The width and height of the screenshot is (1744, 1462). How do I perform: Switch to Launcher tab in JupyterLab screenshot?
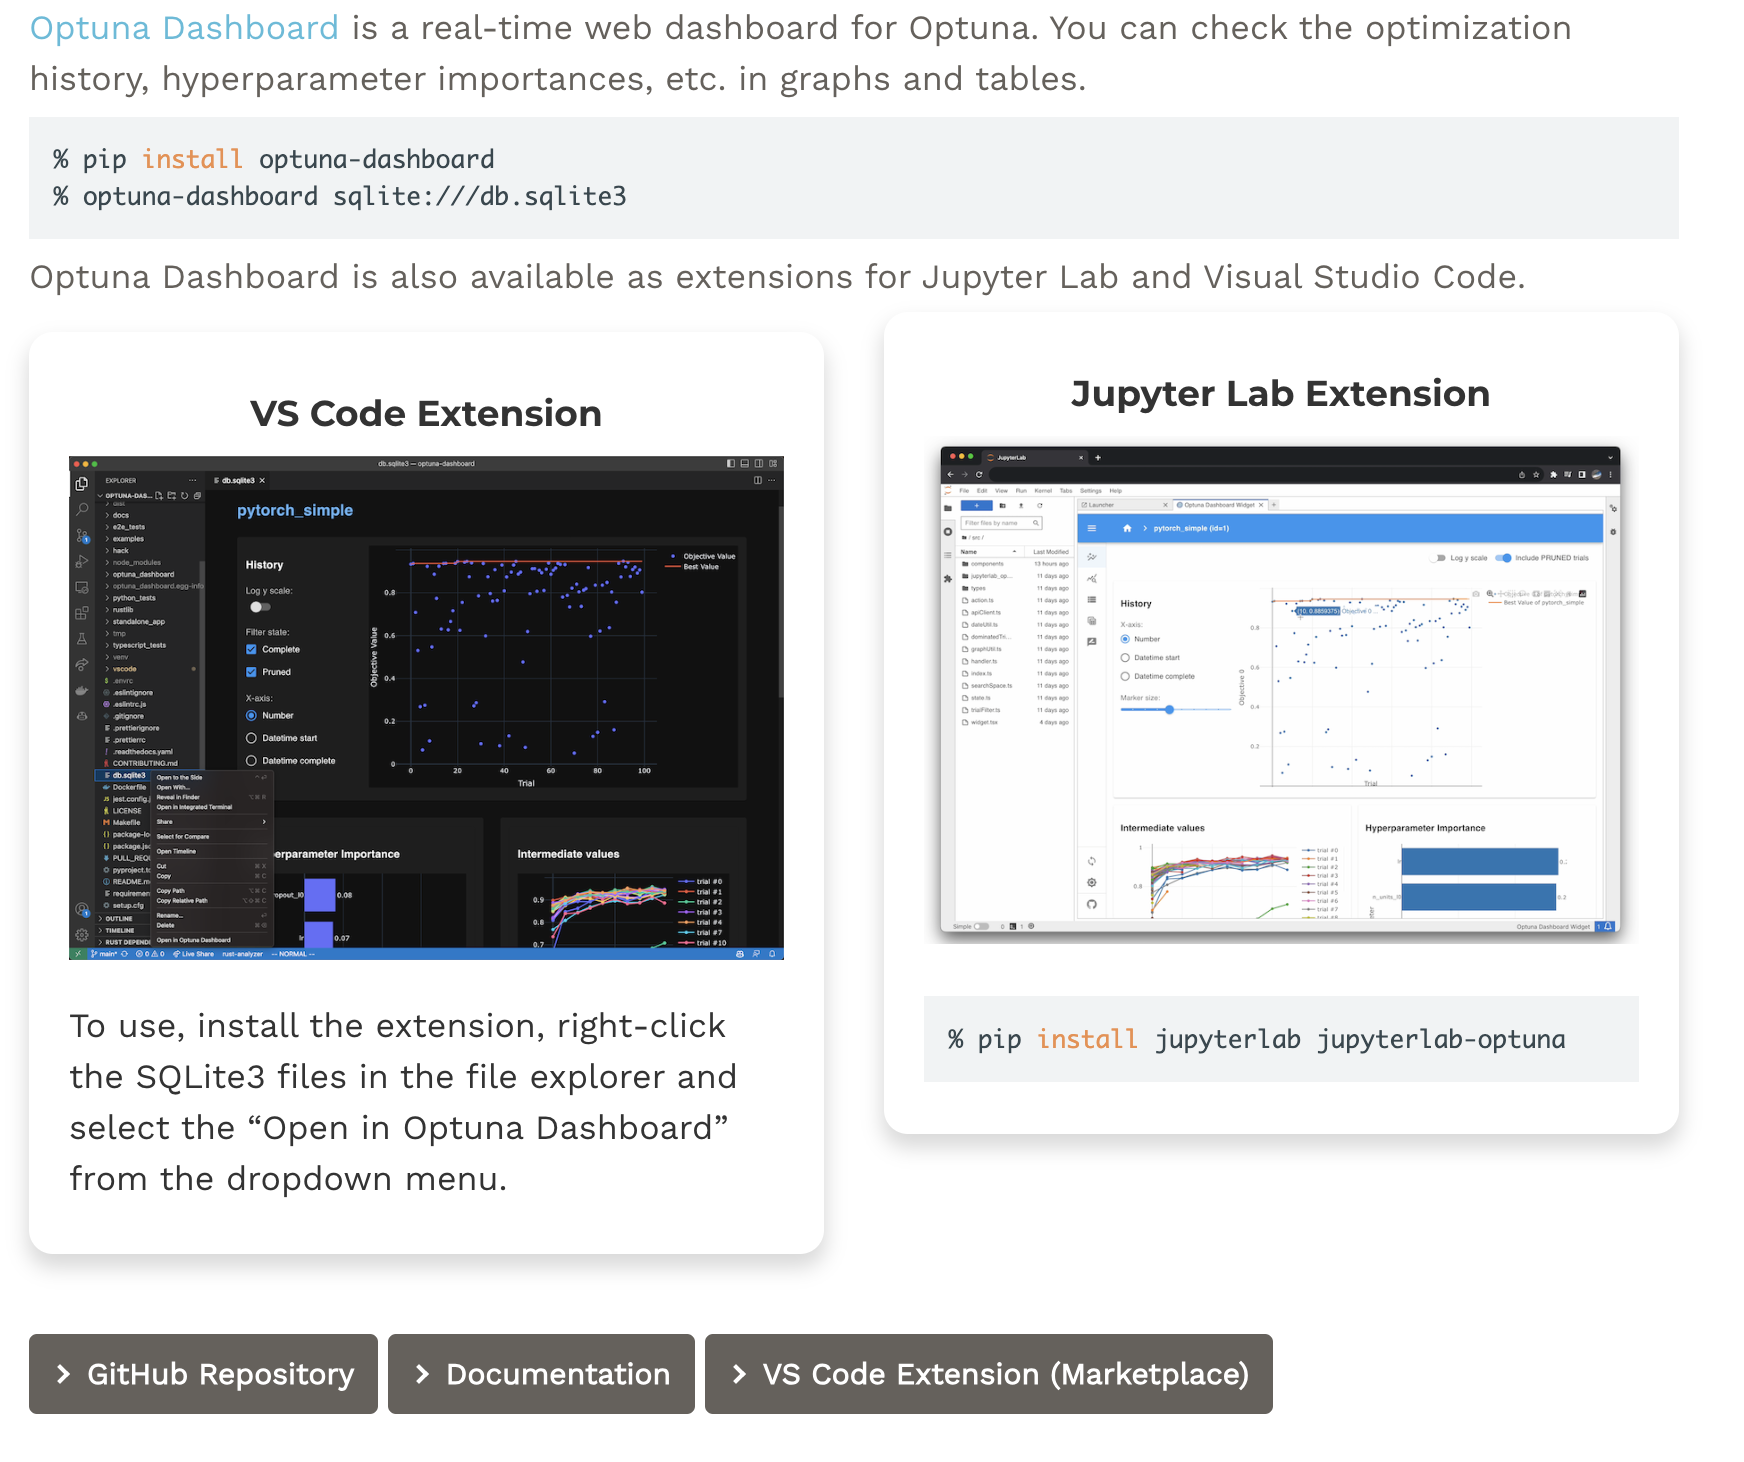coord(1125,505)
